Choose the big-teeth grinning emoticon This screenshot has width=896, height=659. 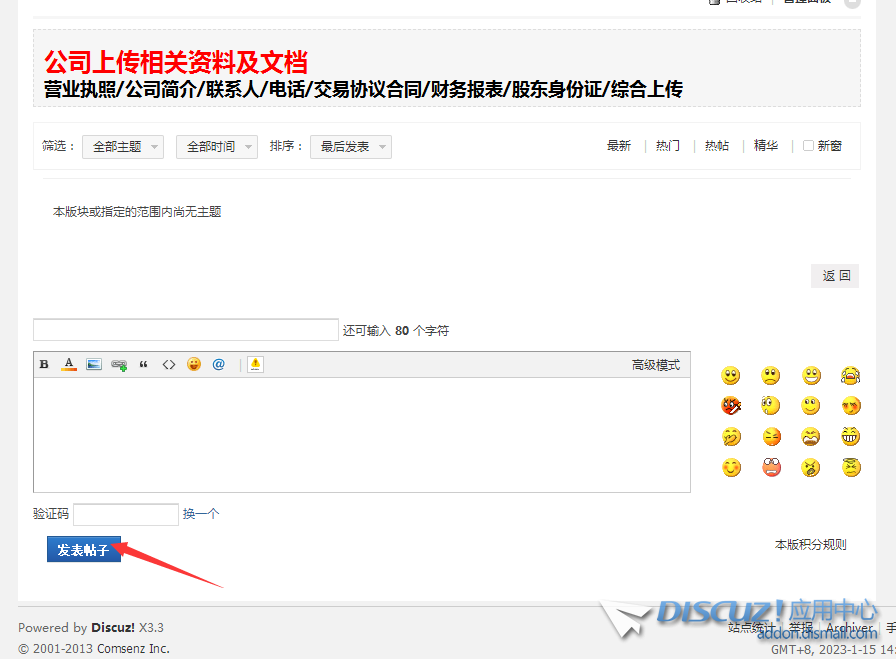click(851, 436)
